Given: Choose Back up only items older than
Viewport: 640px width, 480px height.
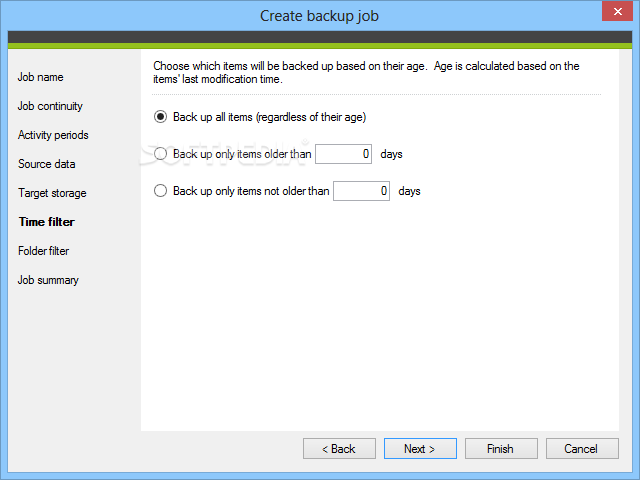Looking at the screenshot, I should click(x=160, y=154).
